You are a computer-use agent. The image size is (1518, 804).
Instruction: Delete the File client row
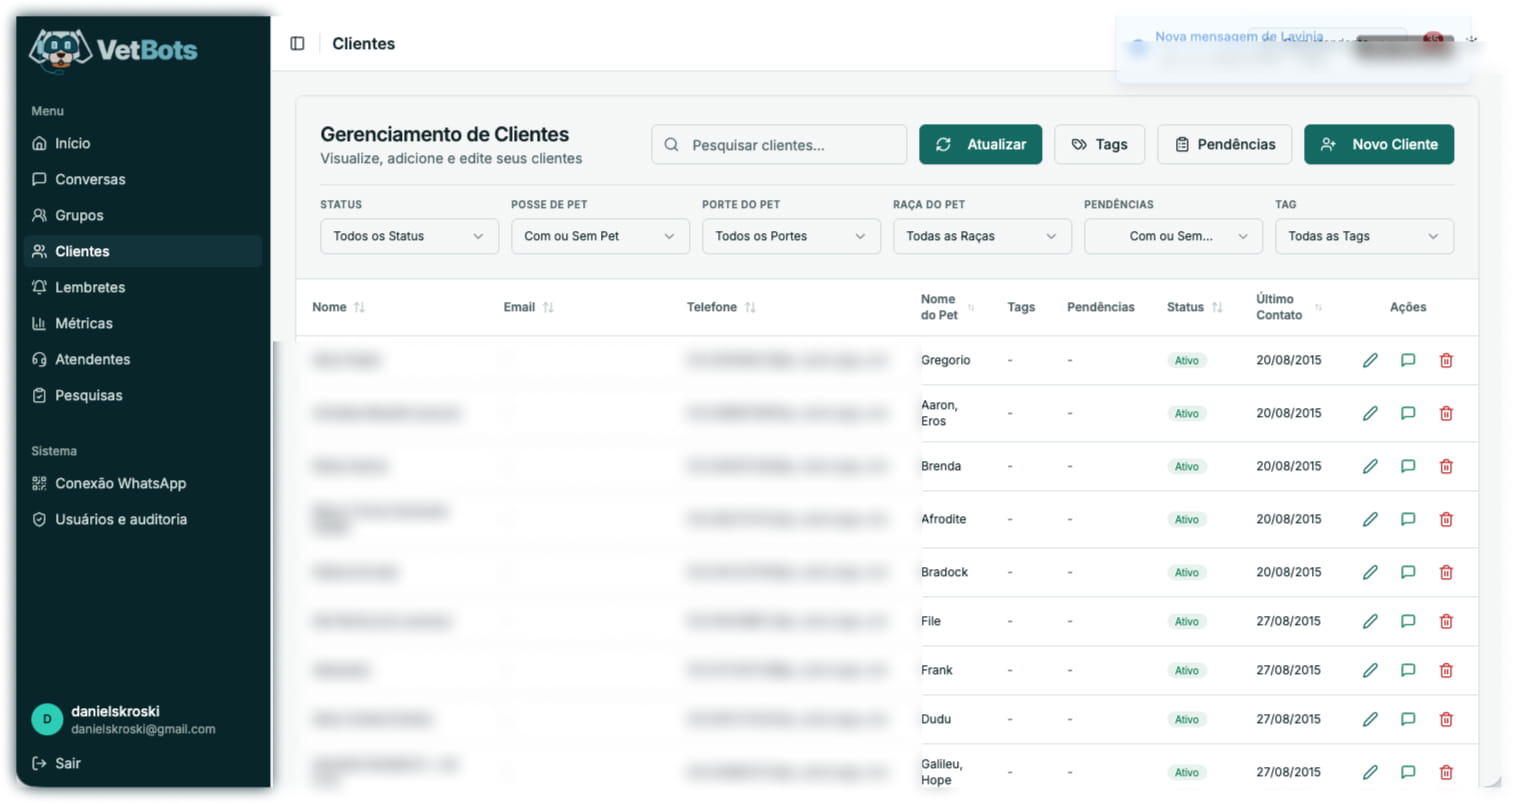click(1446, 621)
